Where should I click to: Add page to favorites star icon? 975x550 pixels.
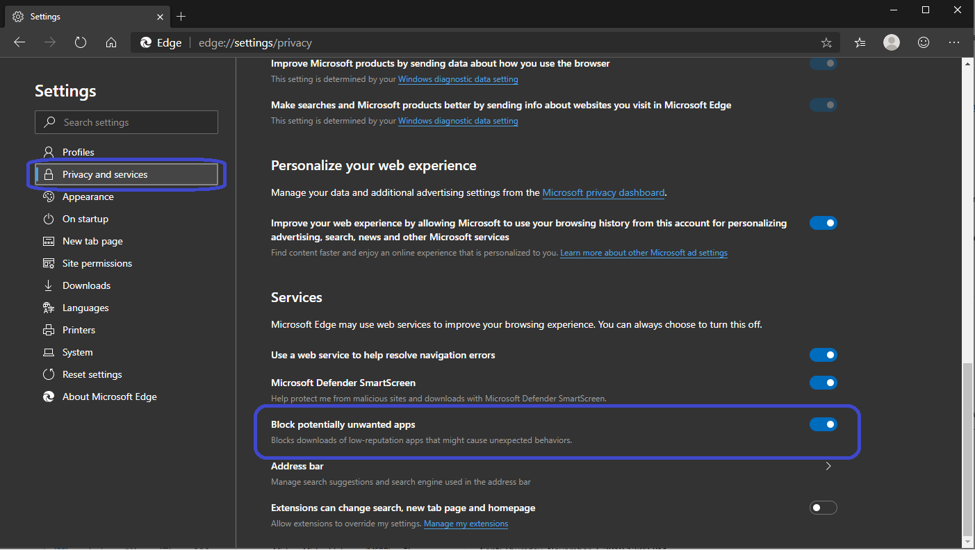coord(826,43)
